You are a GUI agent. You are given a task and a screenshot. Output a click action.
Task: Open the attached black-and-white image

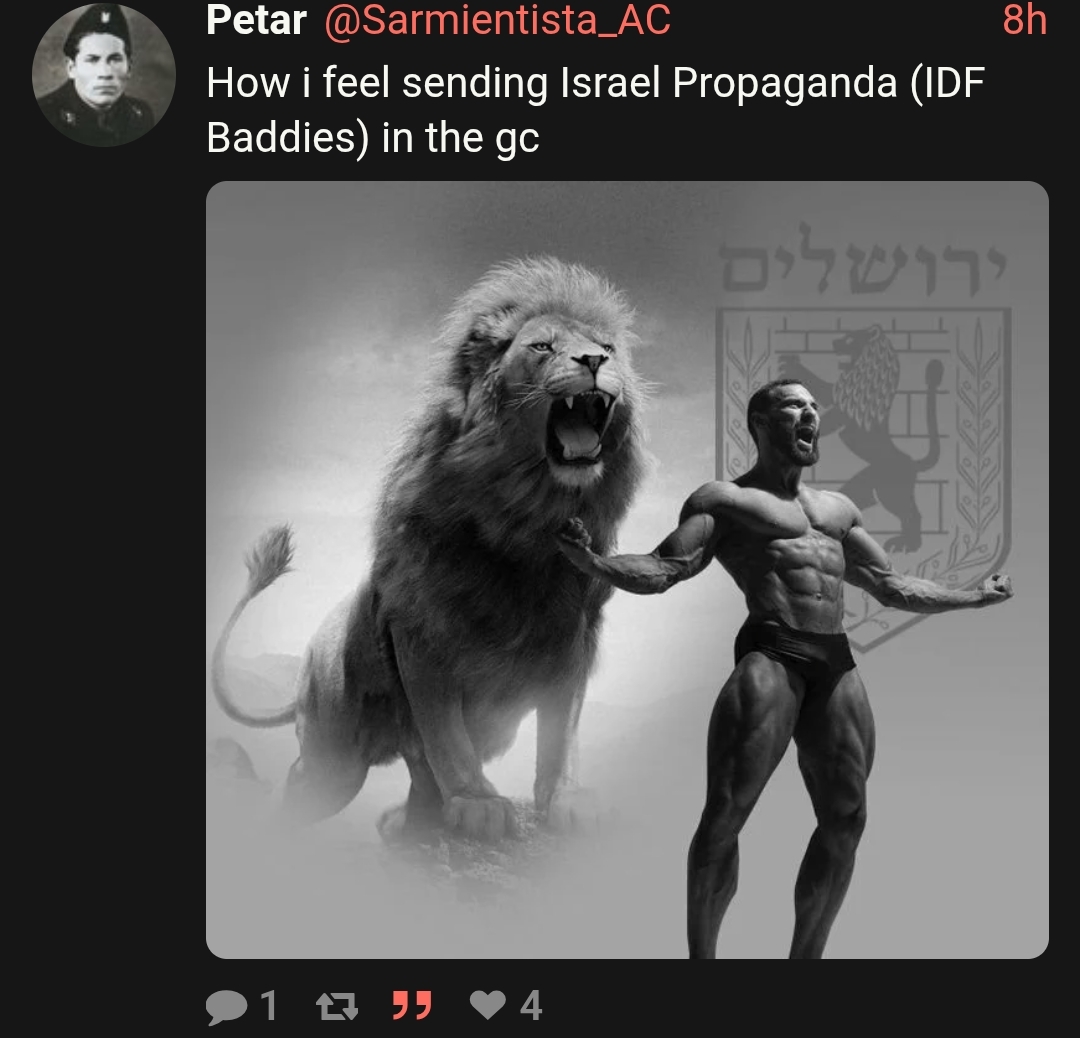click(x=627, y=570)
